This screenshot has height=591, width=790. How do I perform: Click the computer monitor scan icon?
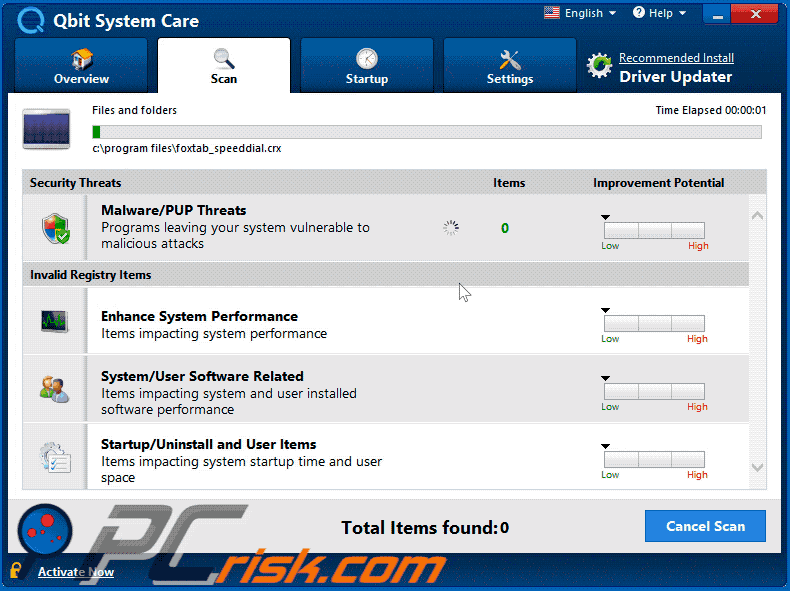coord(46,129)
